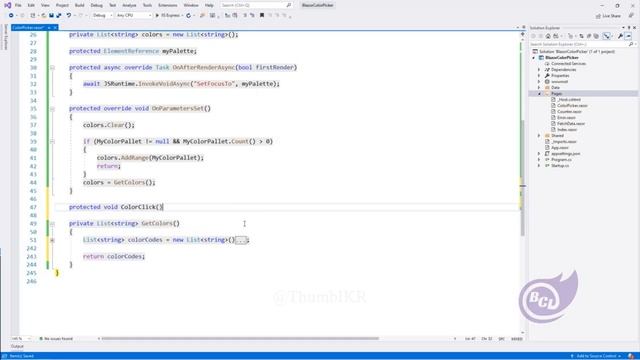This screenshot has height=360, width=640.
Task: Close the ColorPicker.razor editor tab
Action: [x=55, y=27]
